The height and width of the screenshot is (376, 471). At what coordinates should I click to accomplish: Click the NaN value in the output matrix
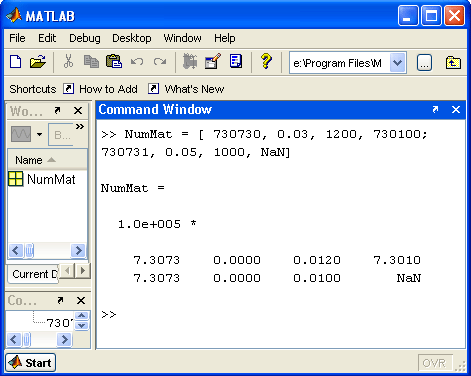click(x=409, y=278)
